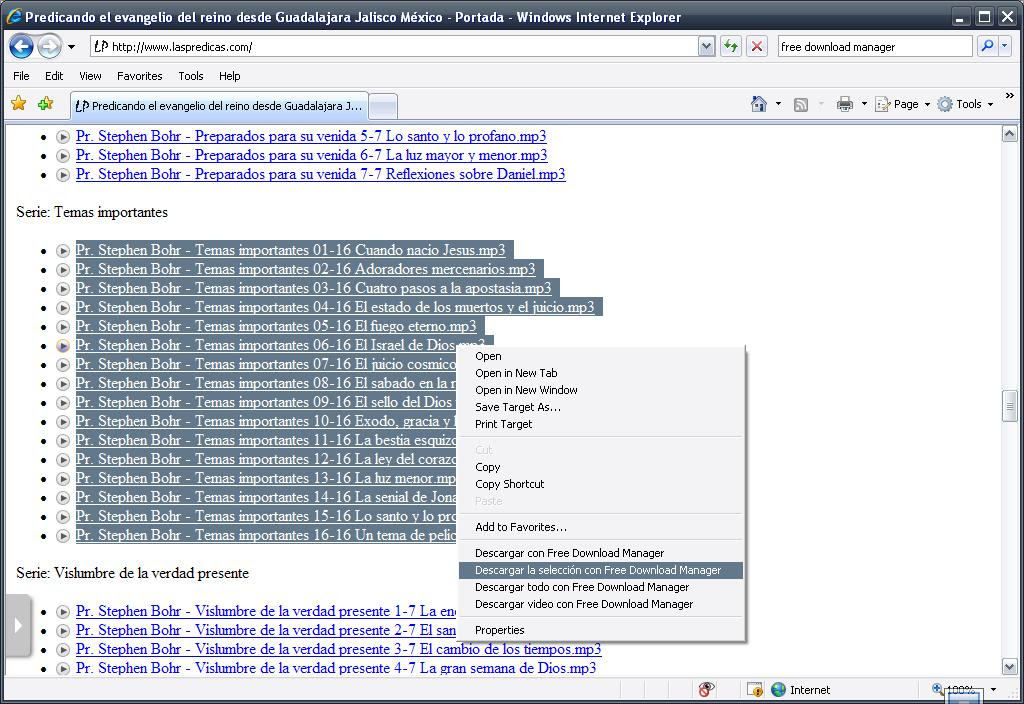Click the scrollbar down arrow
The width and height of the screenshot is (1024, 704).
(1010, 667)
